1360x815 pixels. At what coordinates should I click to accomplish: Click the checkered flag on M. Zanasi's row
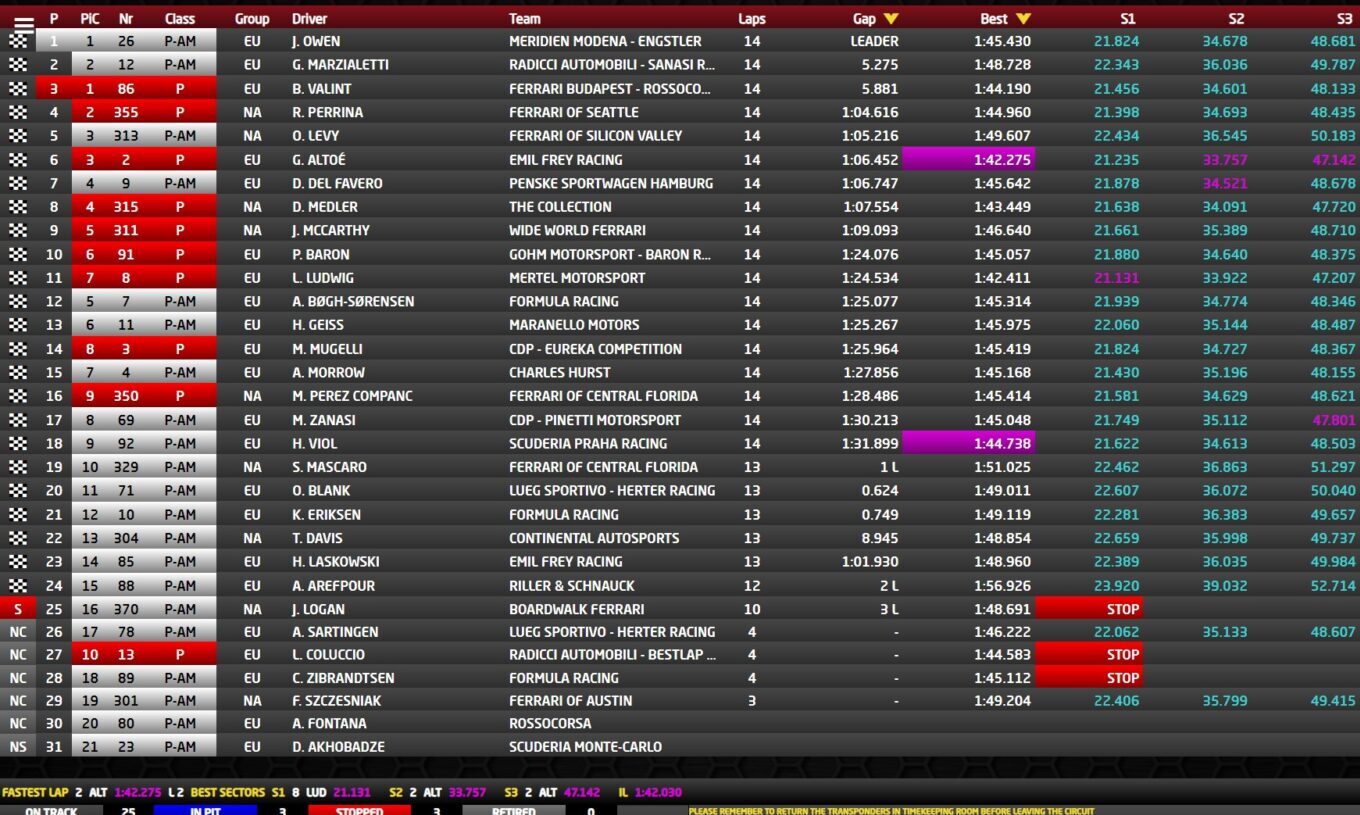coord(18,420)
